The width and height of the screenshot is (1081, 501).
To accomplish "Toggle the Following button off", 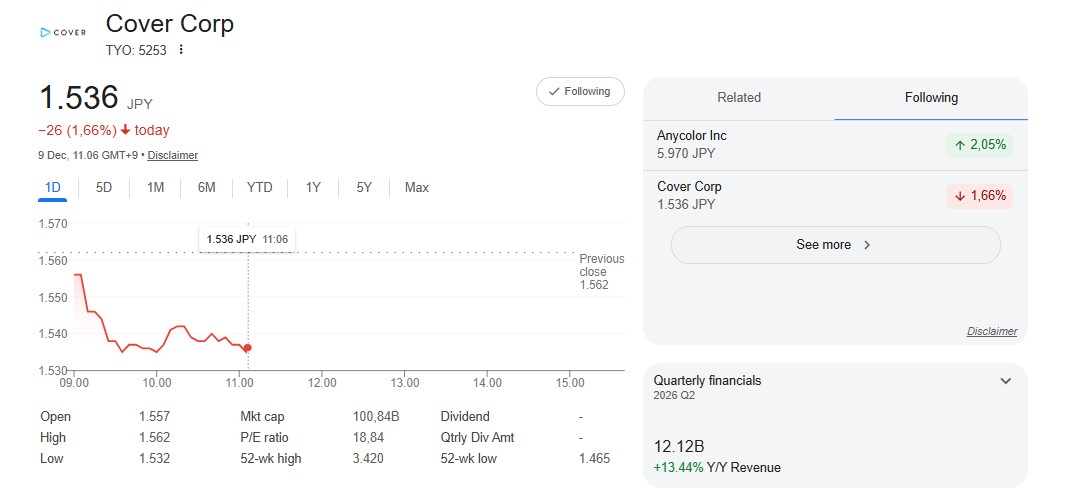I will pyautogui.click(x=580, y=92).
